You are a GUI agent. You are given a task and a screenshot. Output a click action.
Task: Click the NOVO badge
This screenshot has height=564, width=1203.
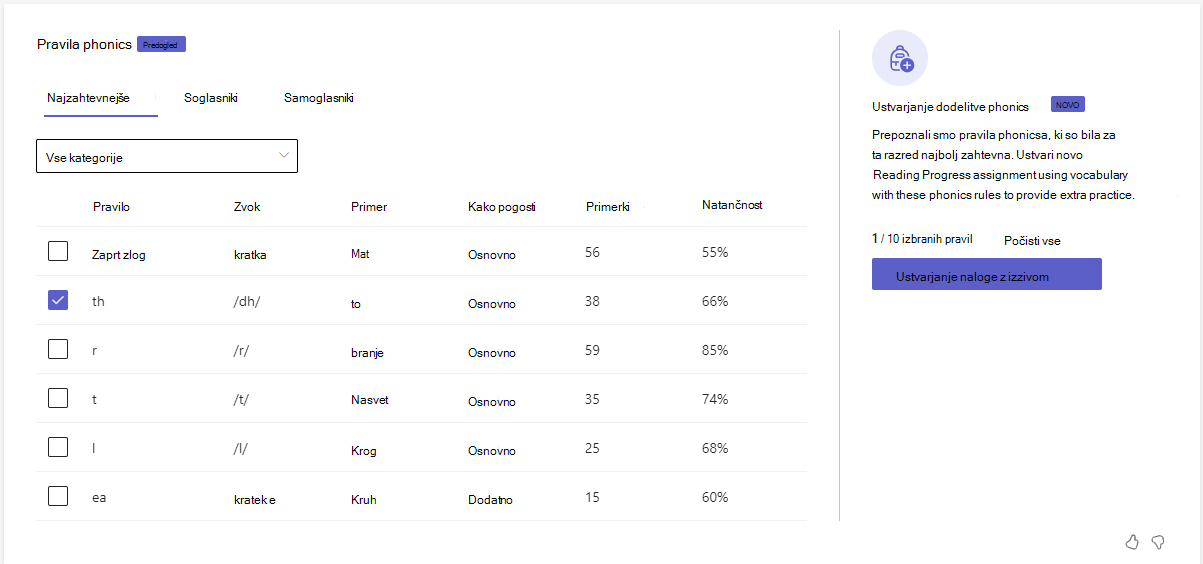point(1068,104)
